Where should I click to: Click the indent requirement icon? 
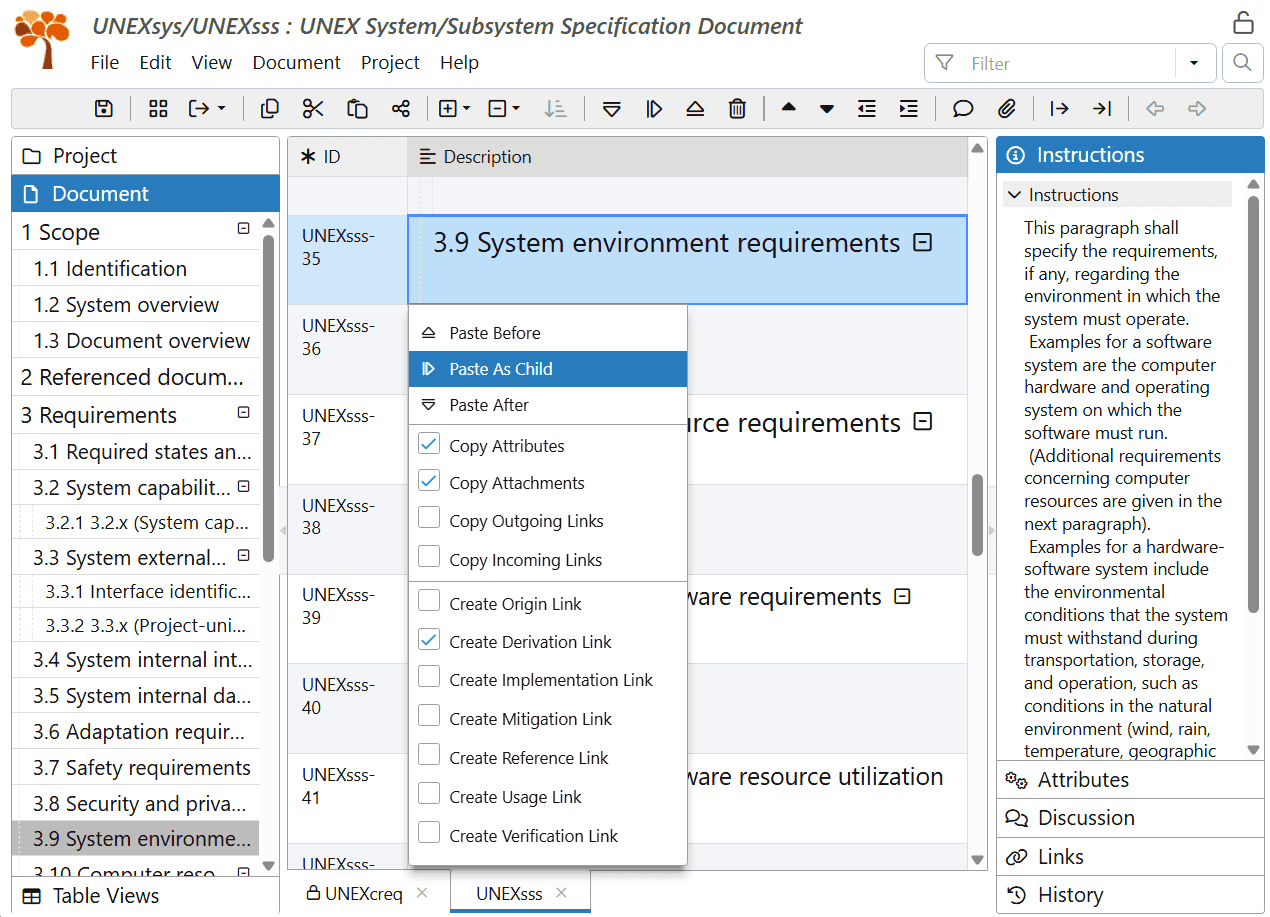[x=908, y=108]
